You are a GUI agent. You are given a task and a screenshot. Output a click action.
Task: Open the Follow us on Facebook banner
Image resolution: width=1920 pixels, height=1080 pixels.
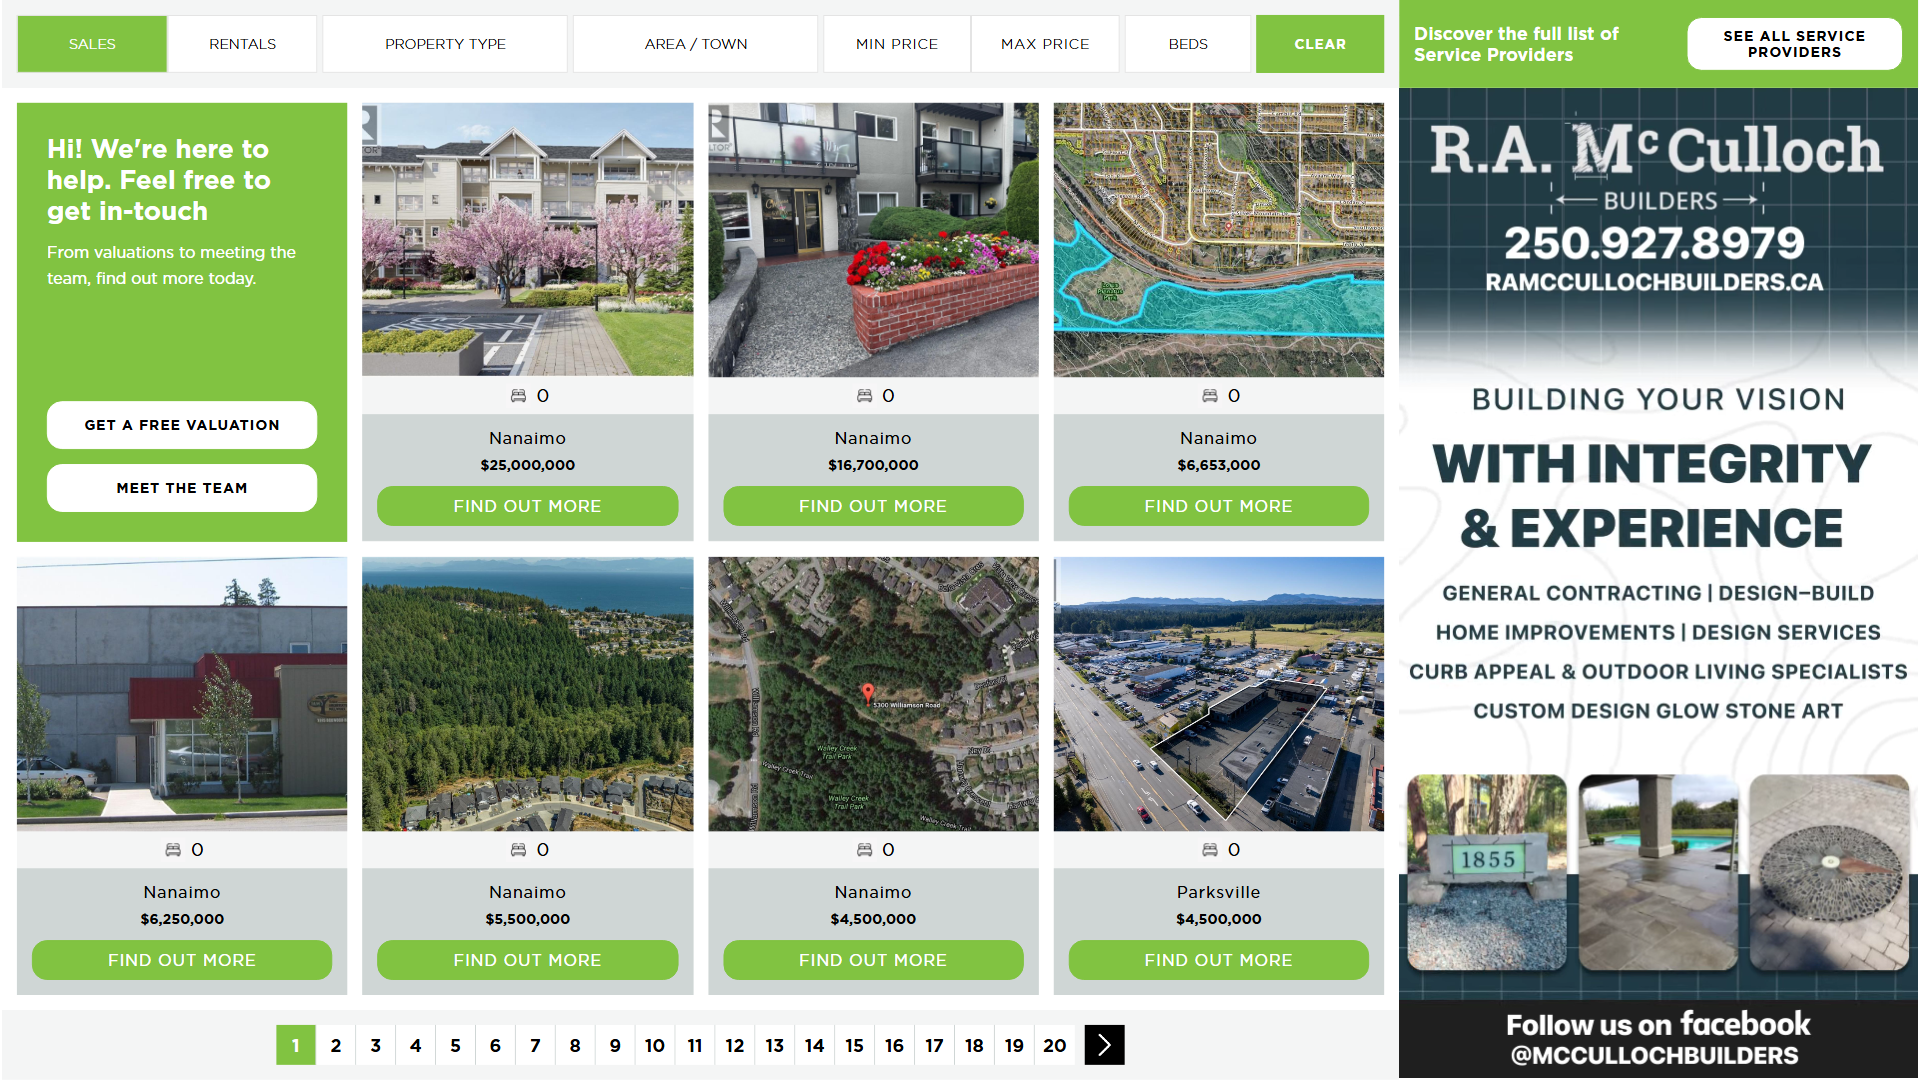[x=1657, y=1038]
